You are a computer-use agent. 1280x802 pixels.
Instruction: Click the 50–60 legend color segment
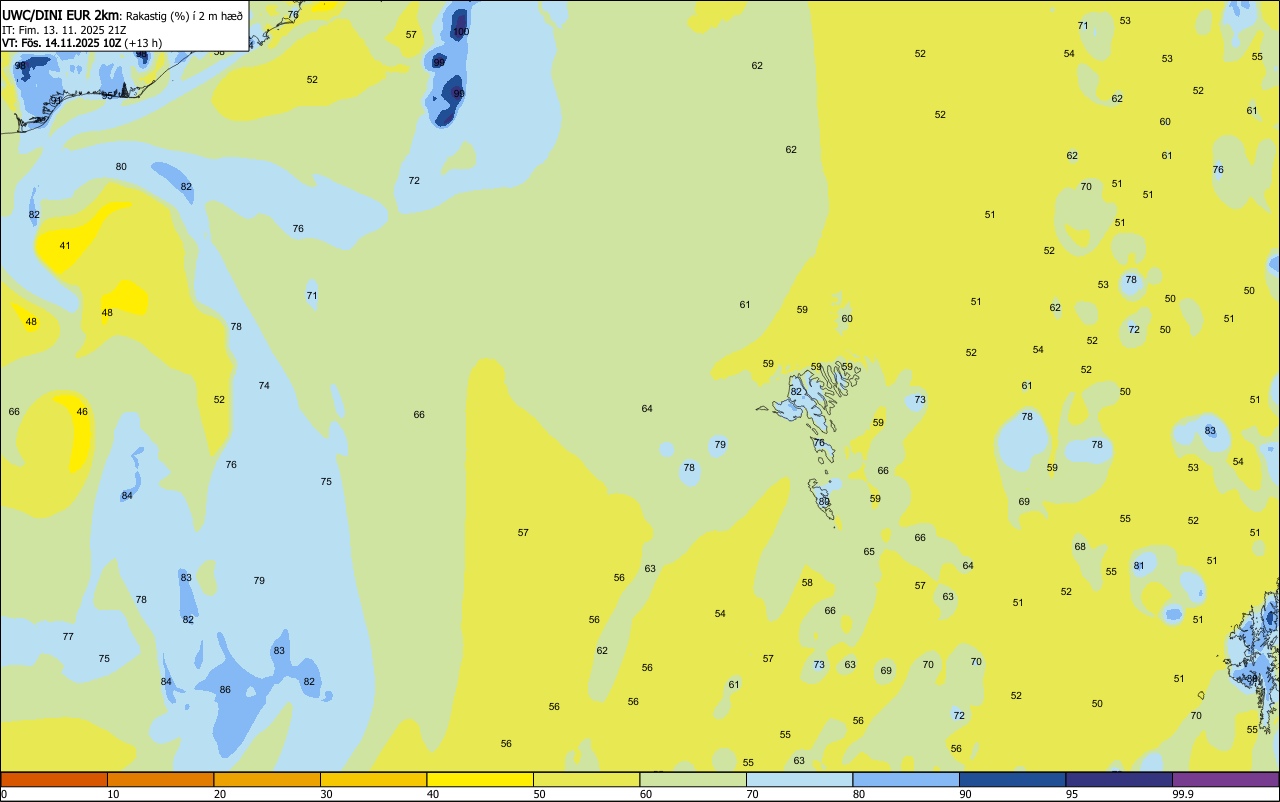pyautogui.click(x=586, y=779)
